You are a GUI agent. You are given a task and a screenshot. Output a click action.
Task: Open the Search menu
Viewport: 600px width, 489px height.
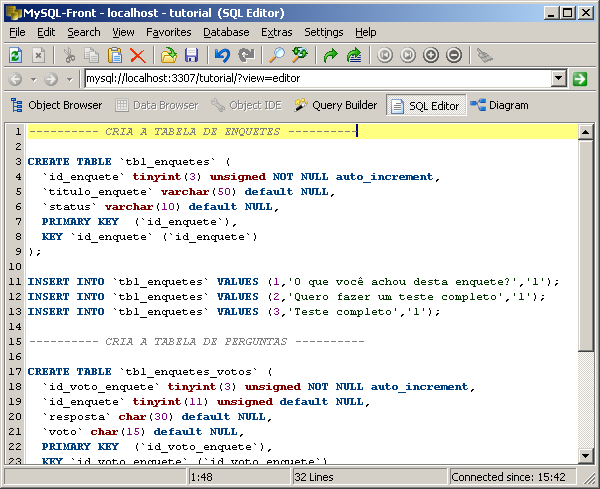point(84,32)
